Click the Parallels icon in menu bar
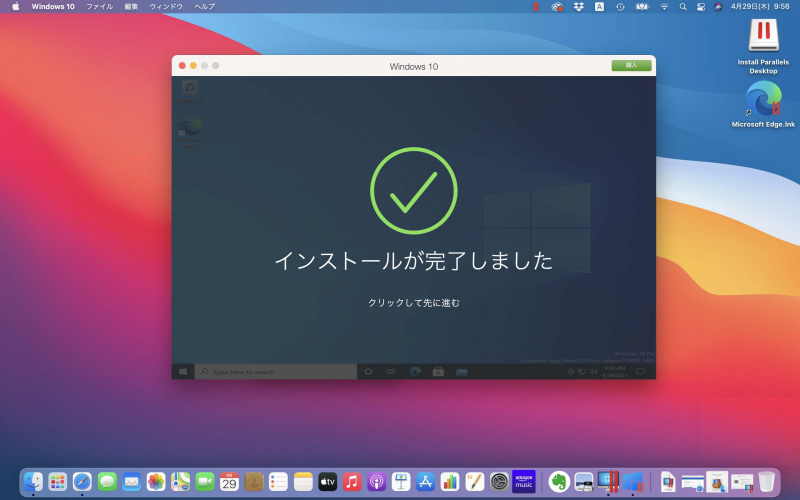The height and width of the screenshot is (500, 800). pyautogui.click(x=536, y=7)
